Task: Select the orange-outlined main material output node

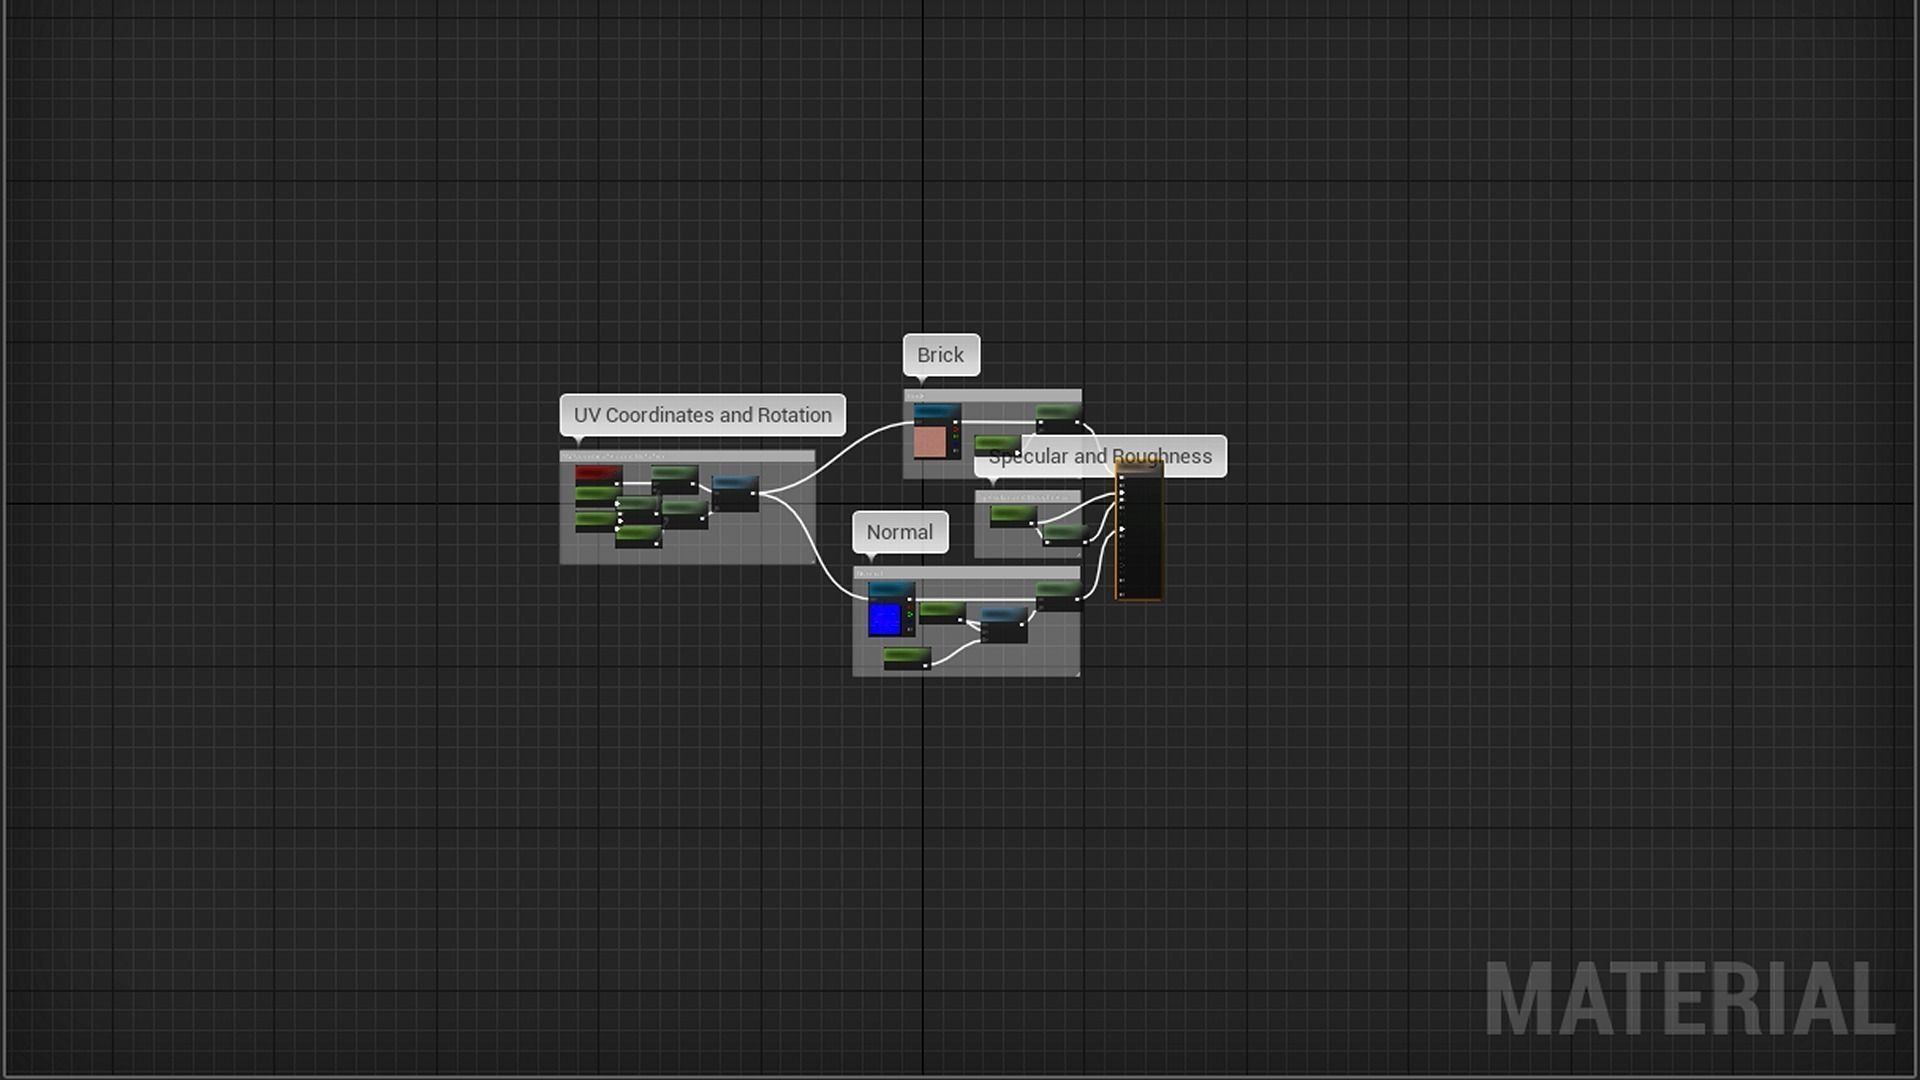Action: point(1139,540)
